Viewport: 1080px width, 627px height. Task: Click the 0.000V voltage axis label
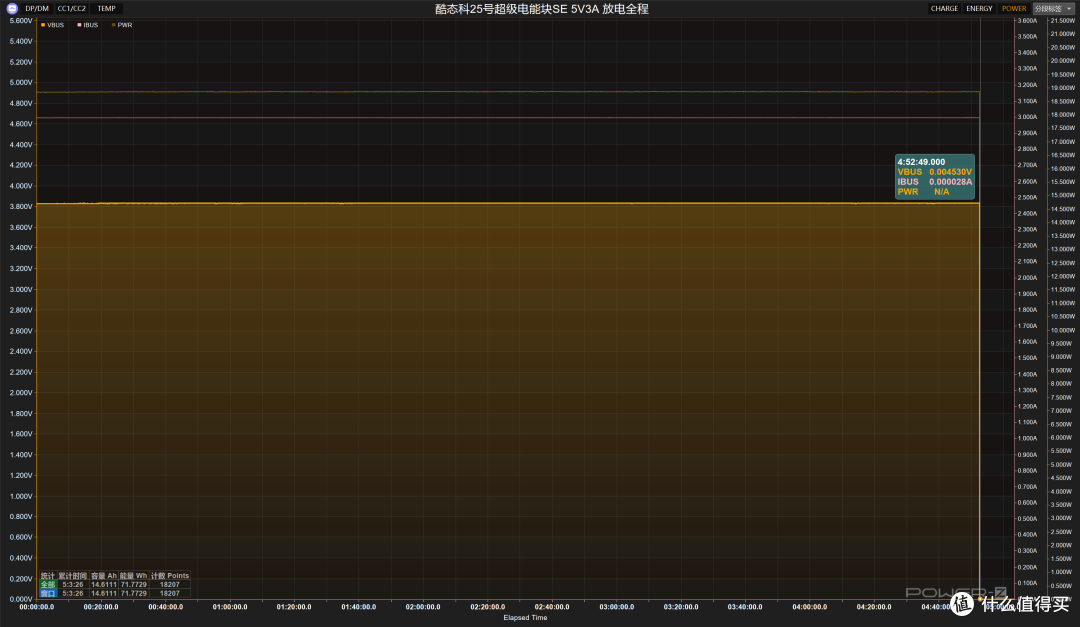pos(21,599)
